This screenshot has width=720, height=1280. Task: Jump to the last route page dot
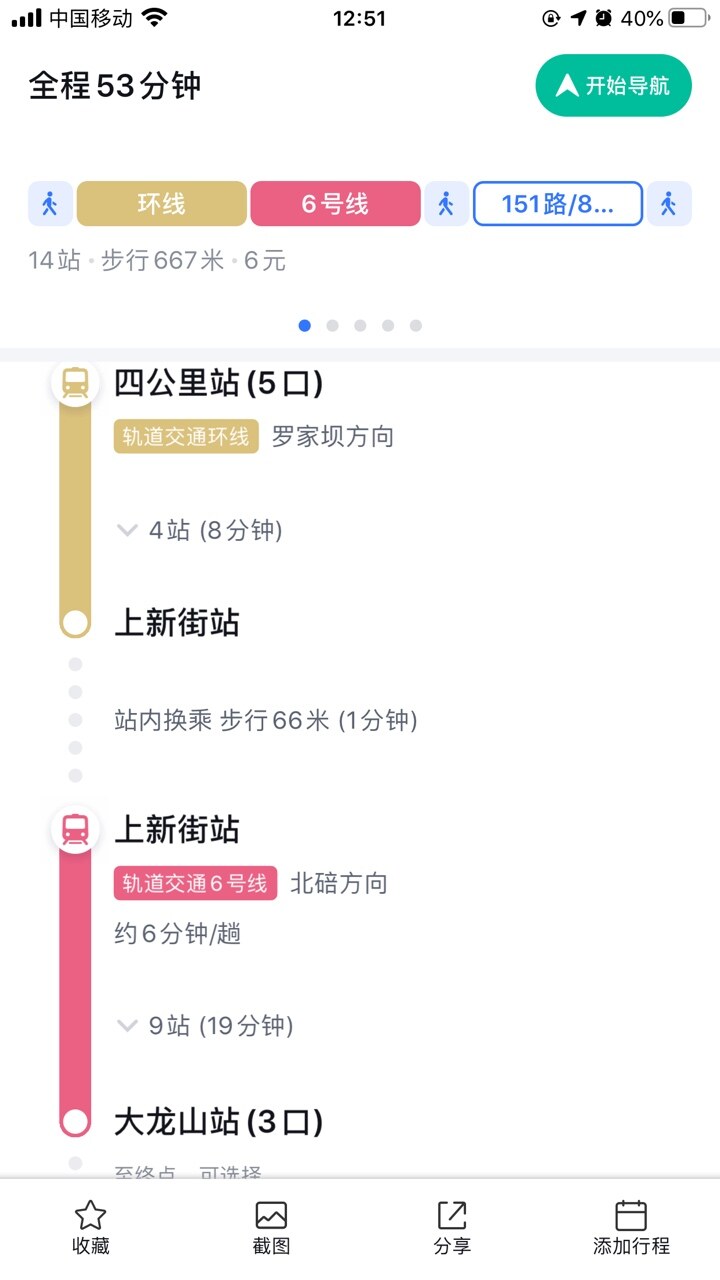point(416,325)
